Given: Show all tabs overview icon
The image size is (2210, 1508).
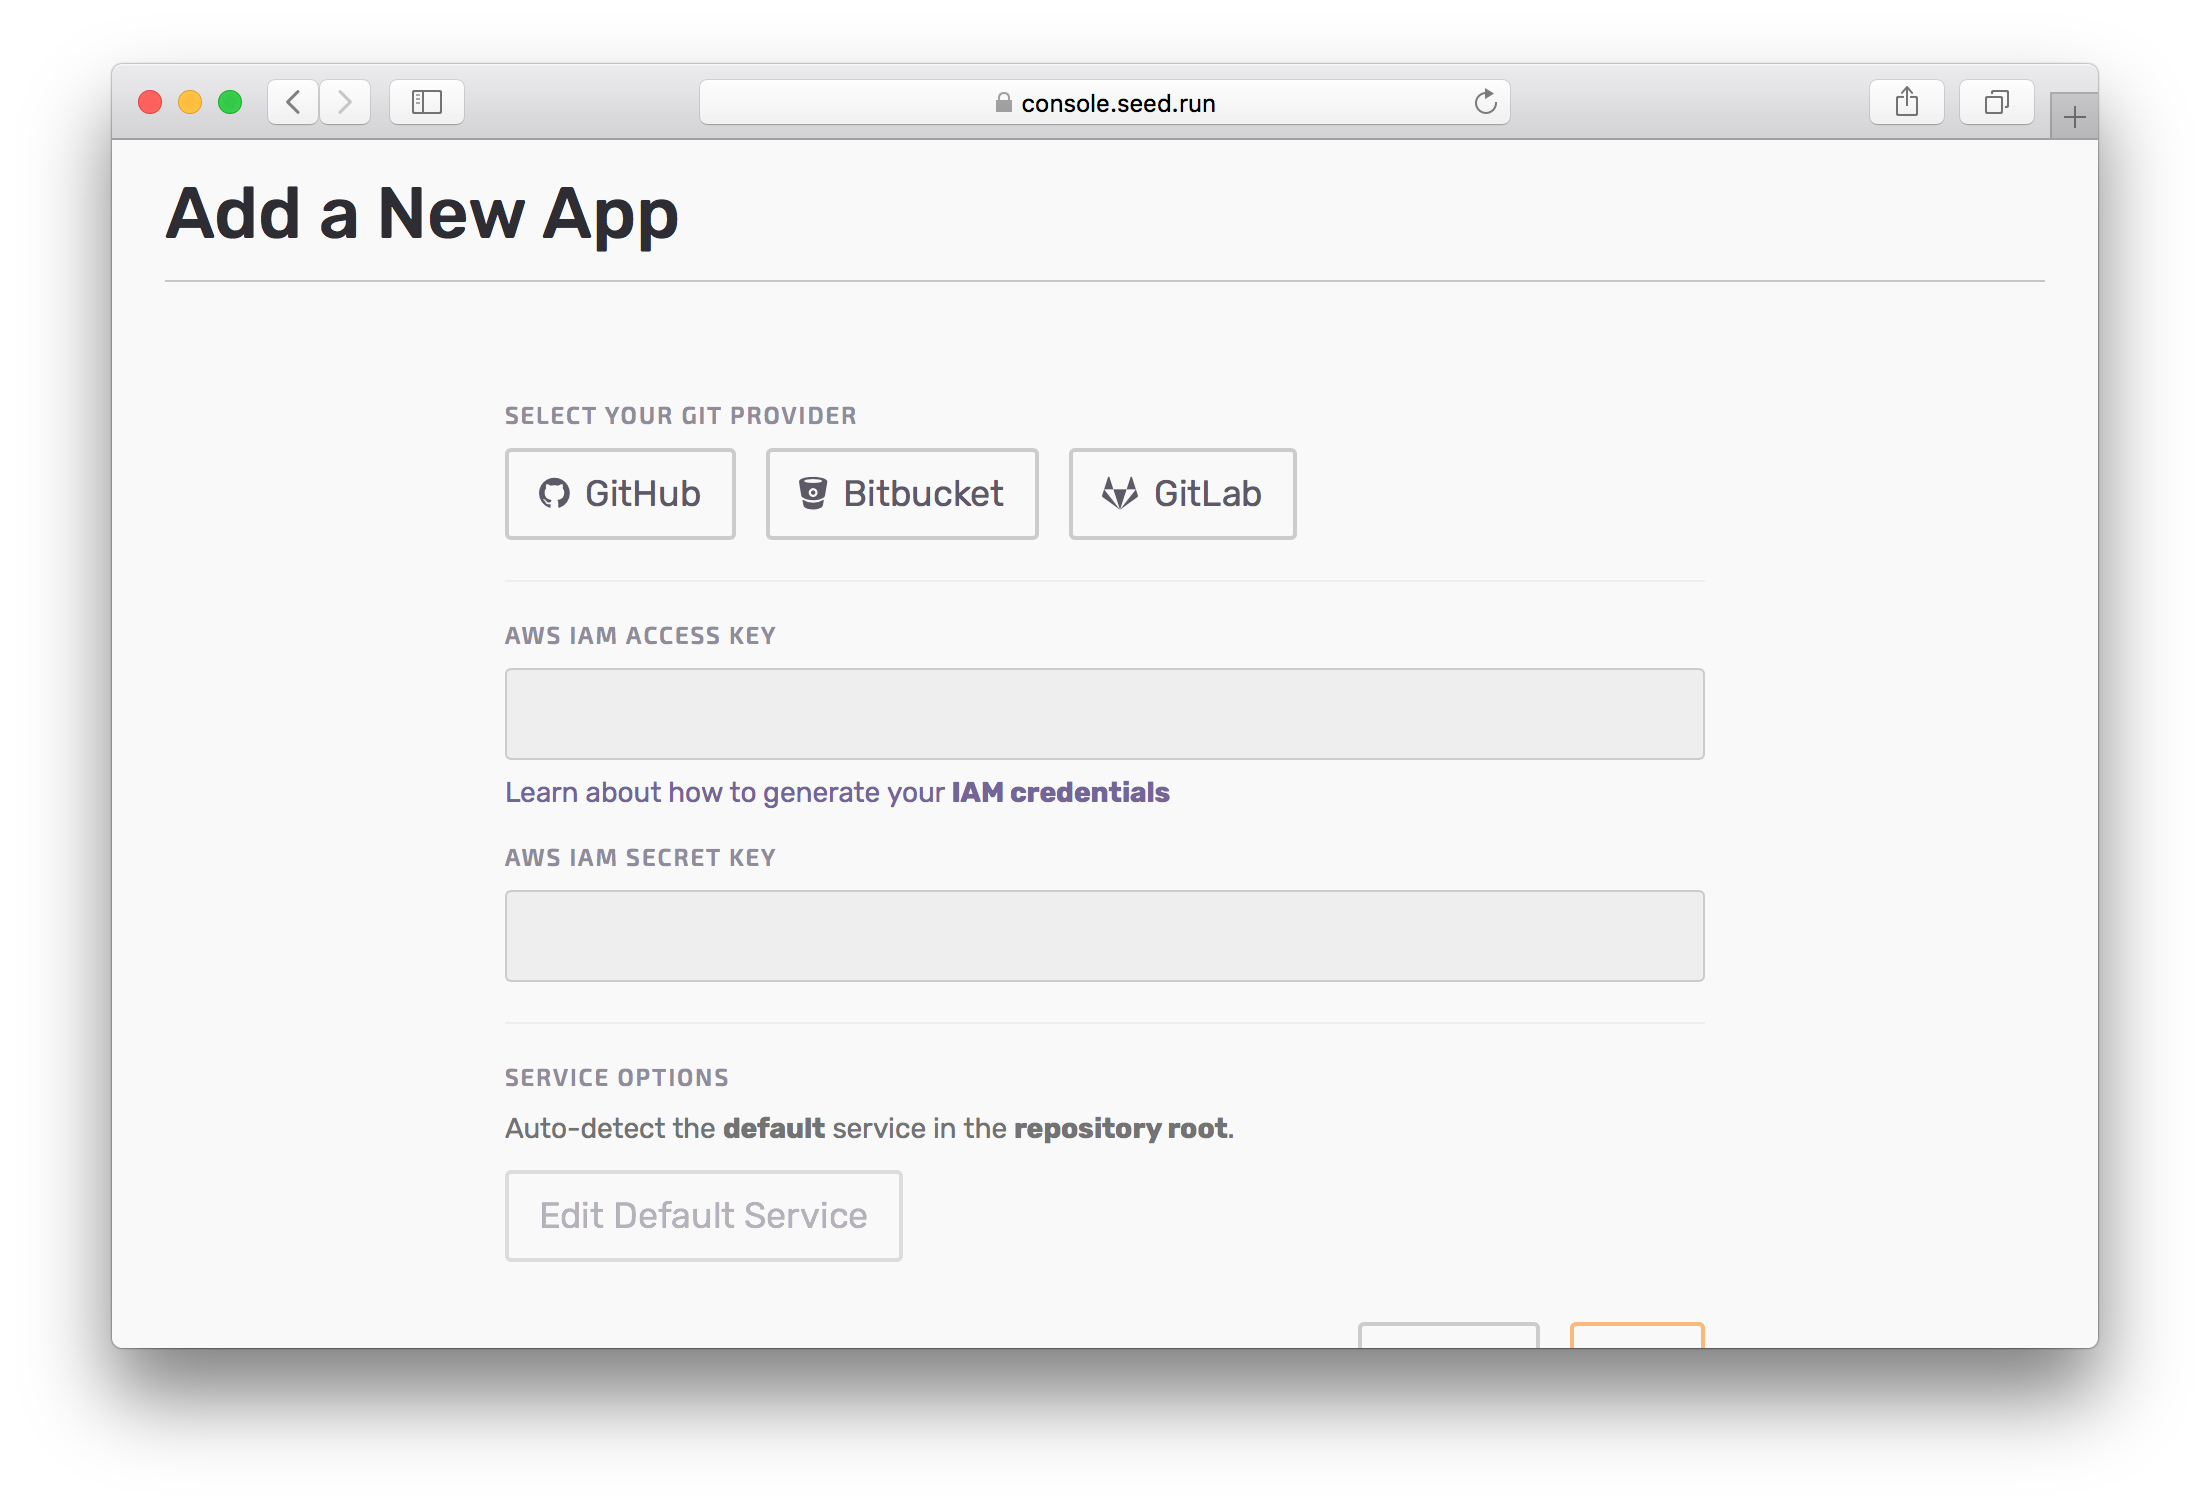Looking at the screenshot, I should click(1996, 102).
